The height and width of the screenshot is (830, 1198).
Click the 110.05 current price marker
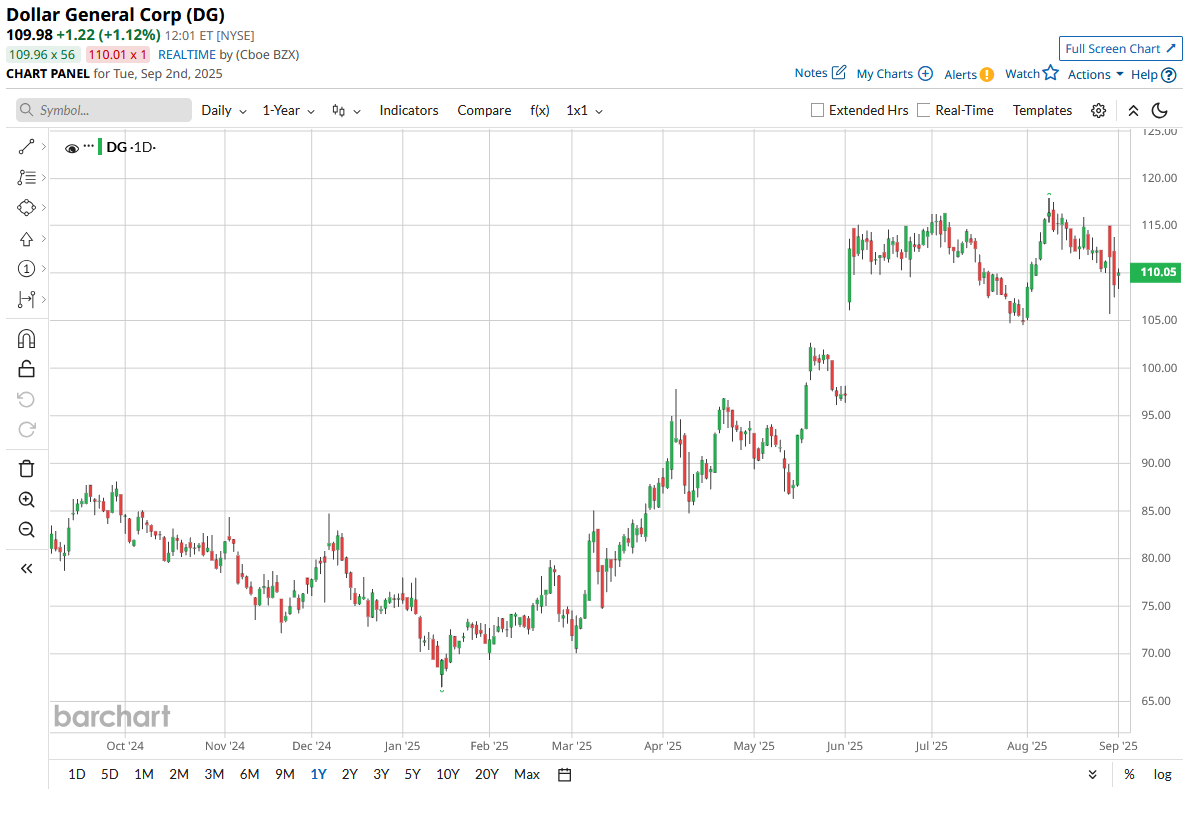(x=1156, y=272)
